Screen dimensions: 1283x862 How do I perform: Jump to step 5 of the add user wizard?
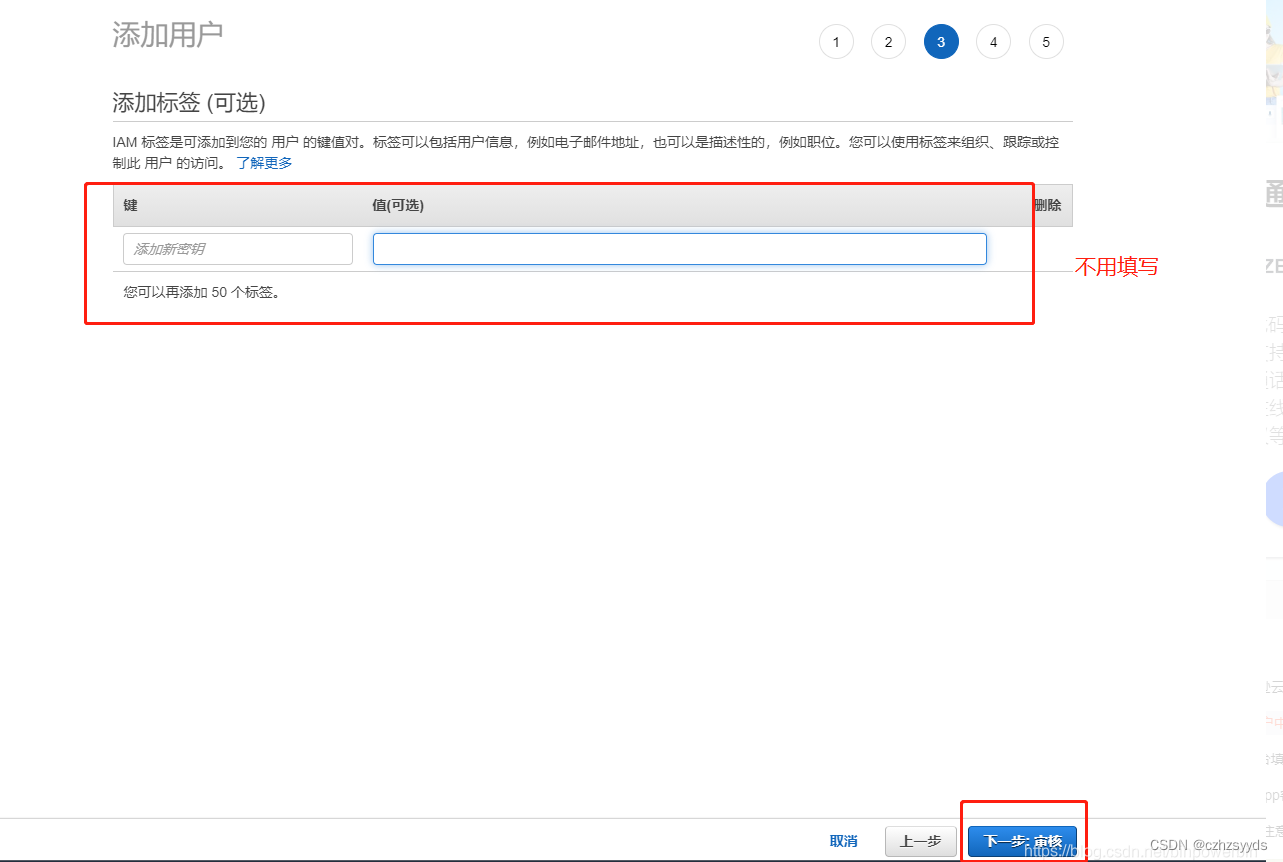point(1046,41)
